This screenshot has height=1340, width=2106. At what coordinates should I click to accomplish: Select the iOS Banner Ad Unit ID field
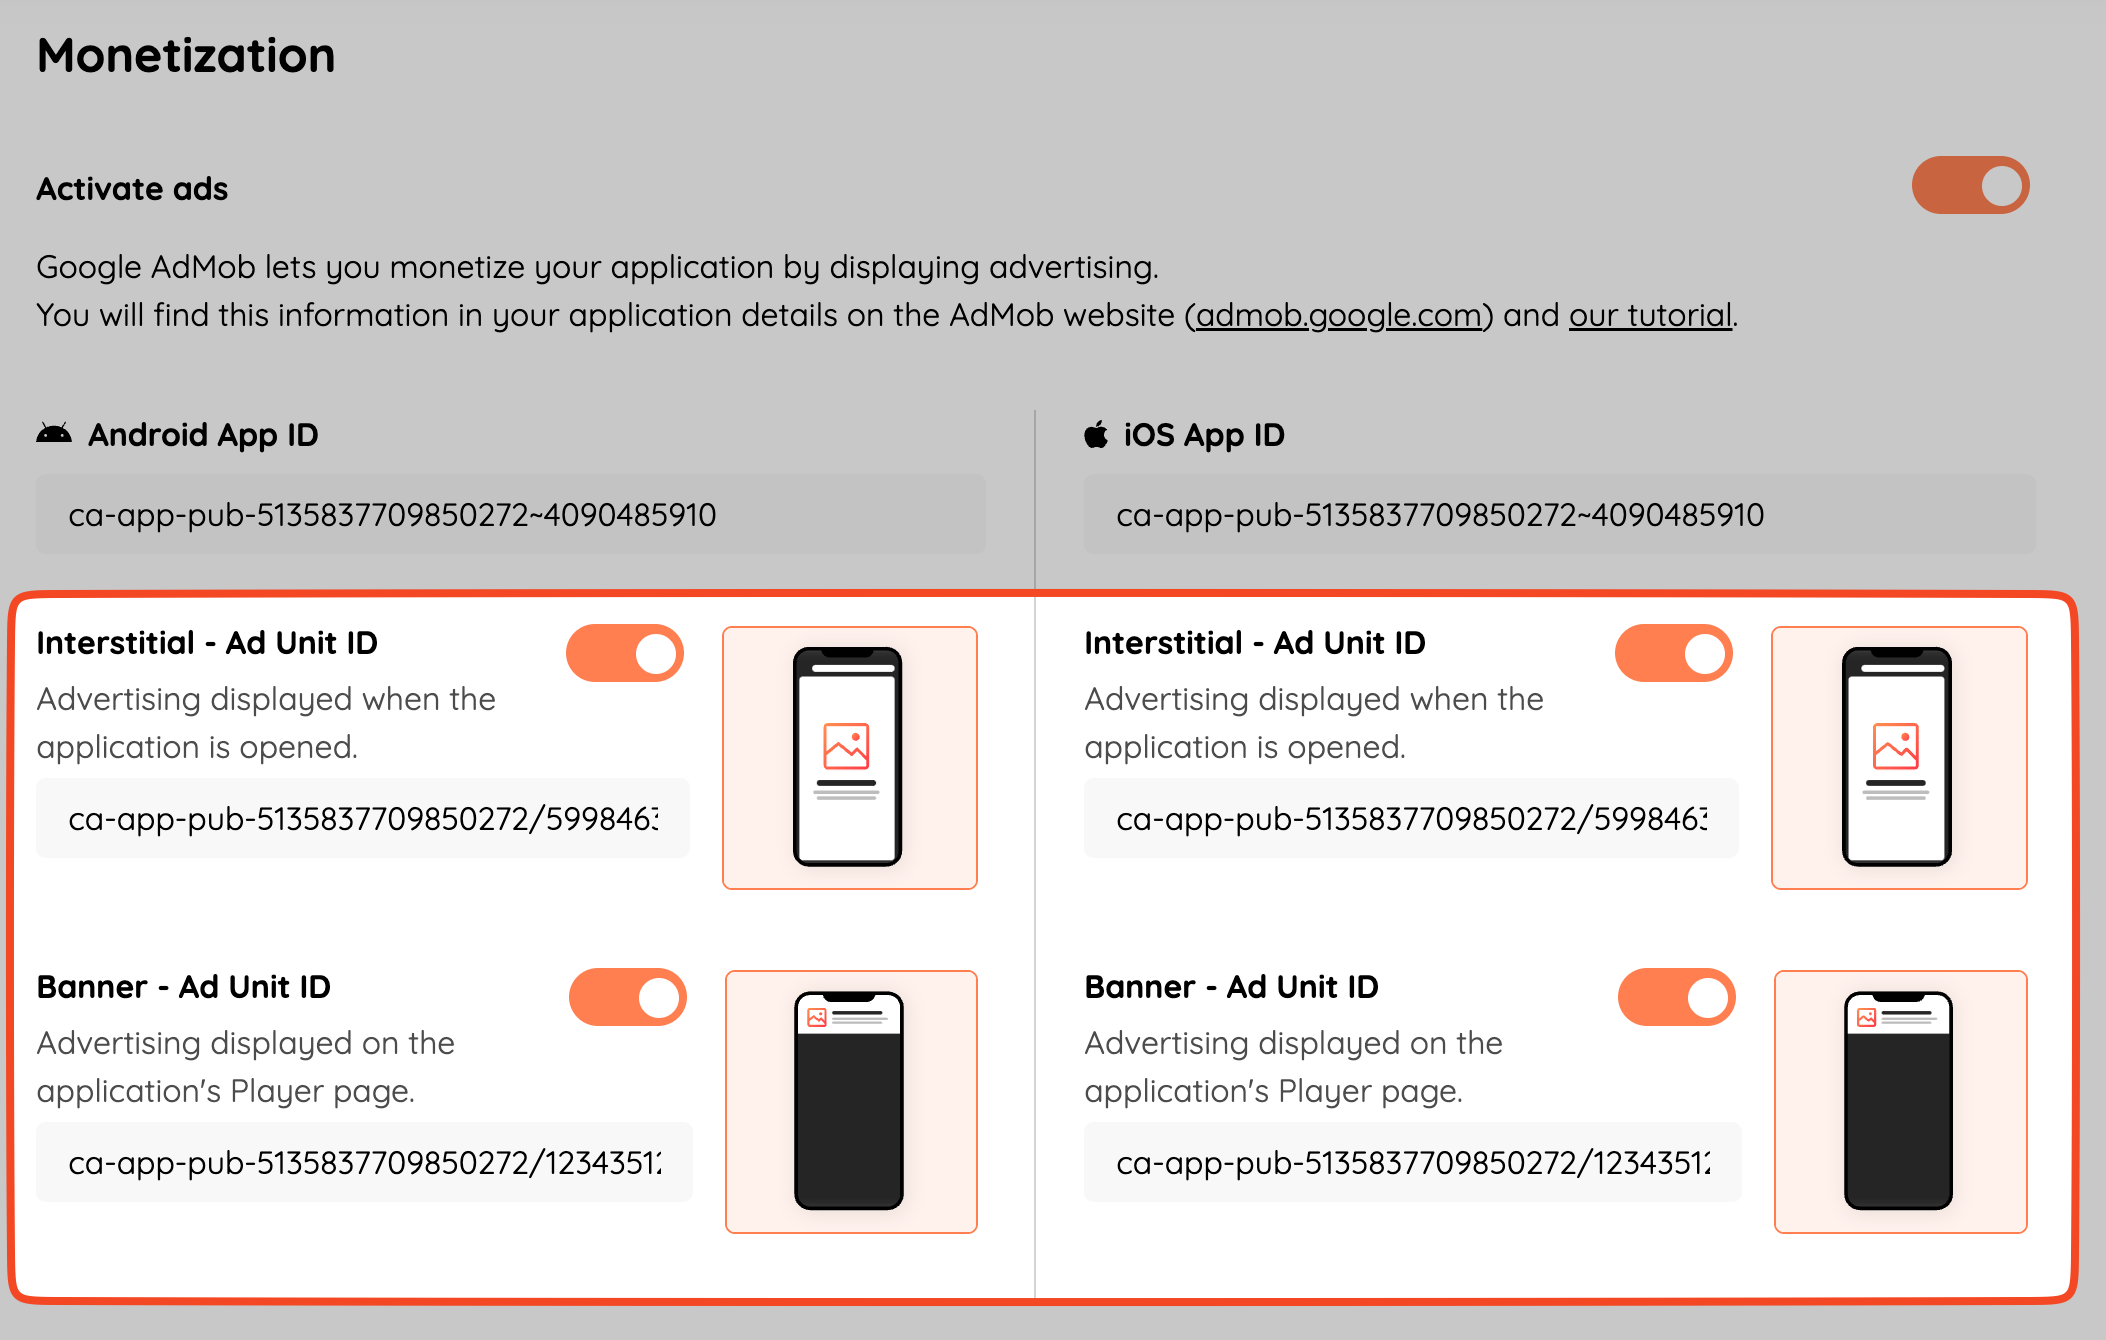tap(1412, 1162)
